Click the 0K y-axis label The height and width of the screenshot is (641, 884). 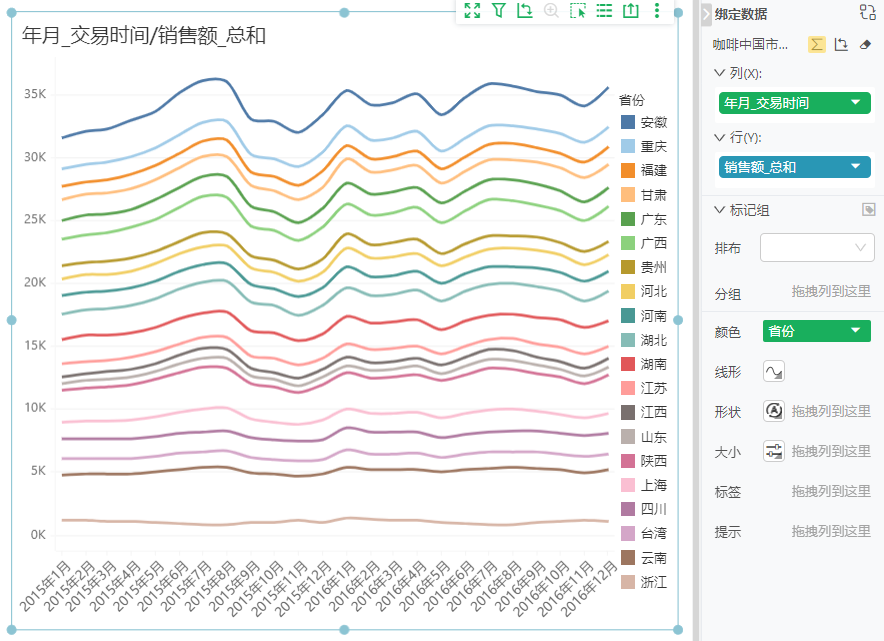click(38, 534)
